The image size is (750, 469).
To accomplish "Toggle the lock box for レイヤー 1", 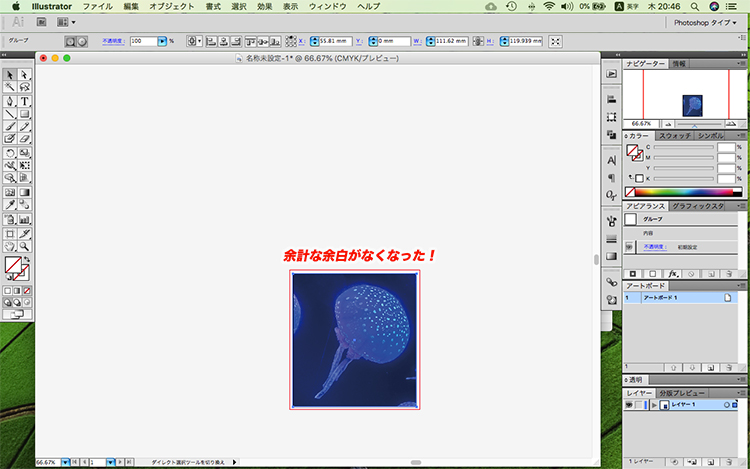I will (639, 405).
